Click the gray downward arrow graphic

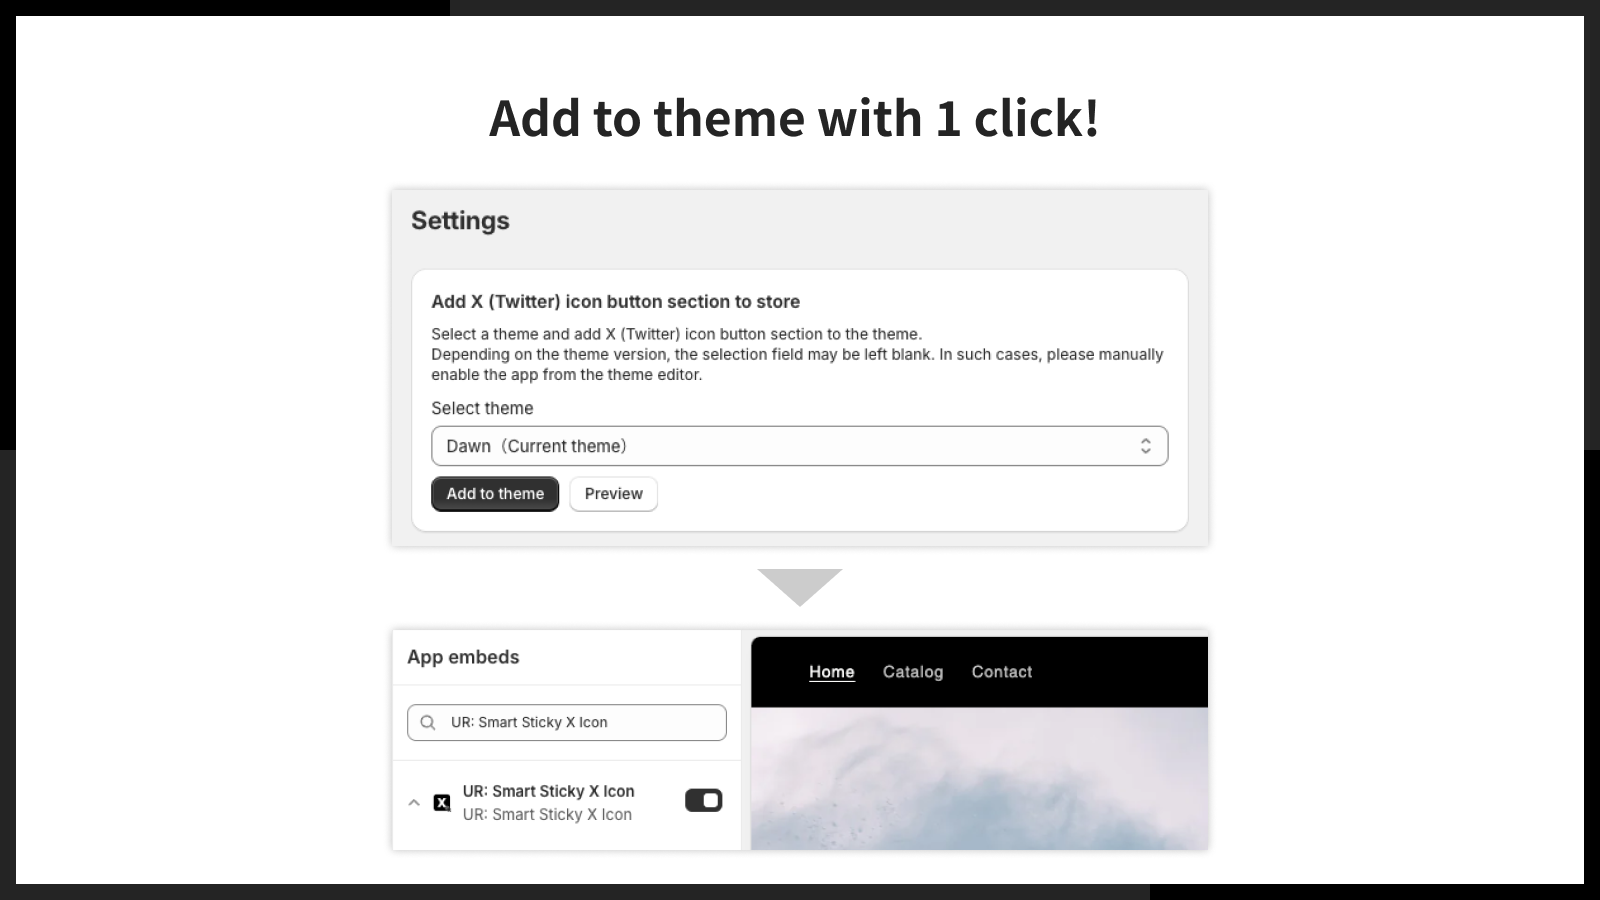pyautogui.click(x=800, y=587)
